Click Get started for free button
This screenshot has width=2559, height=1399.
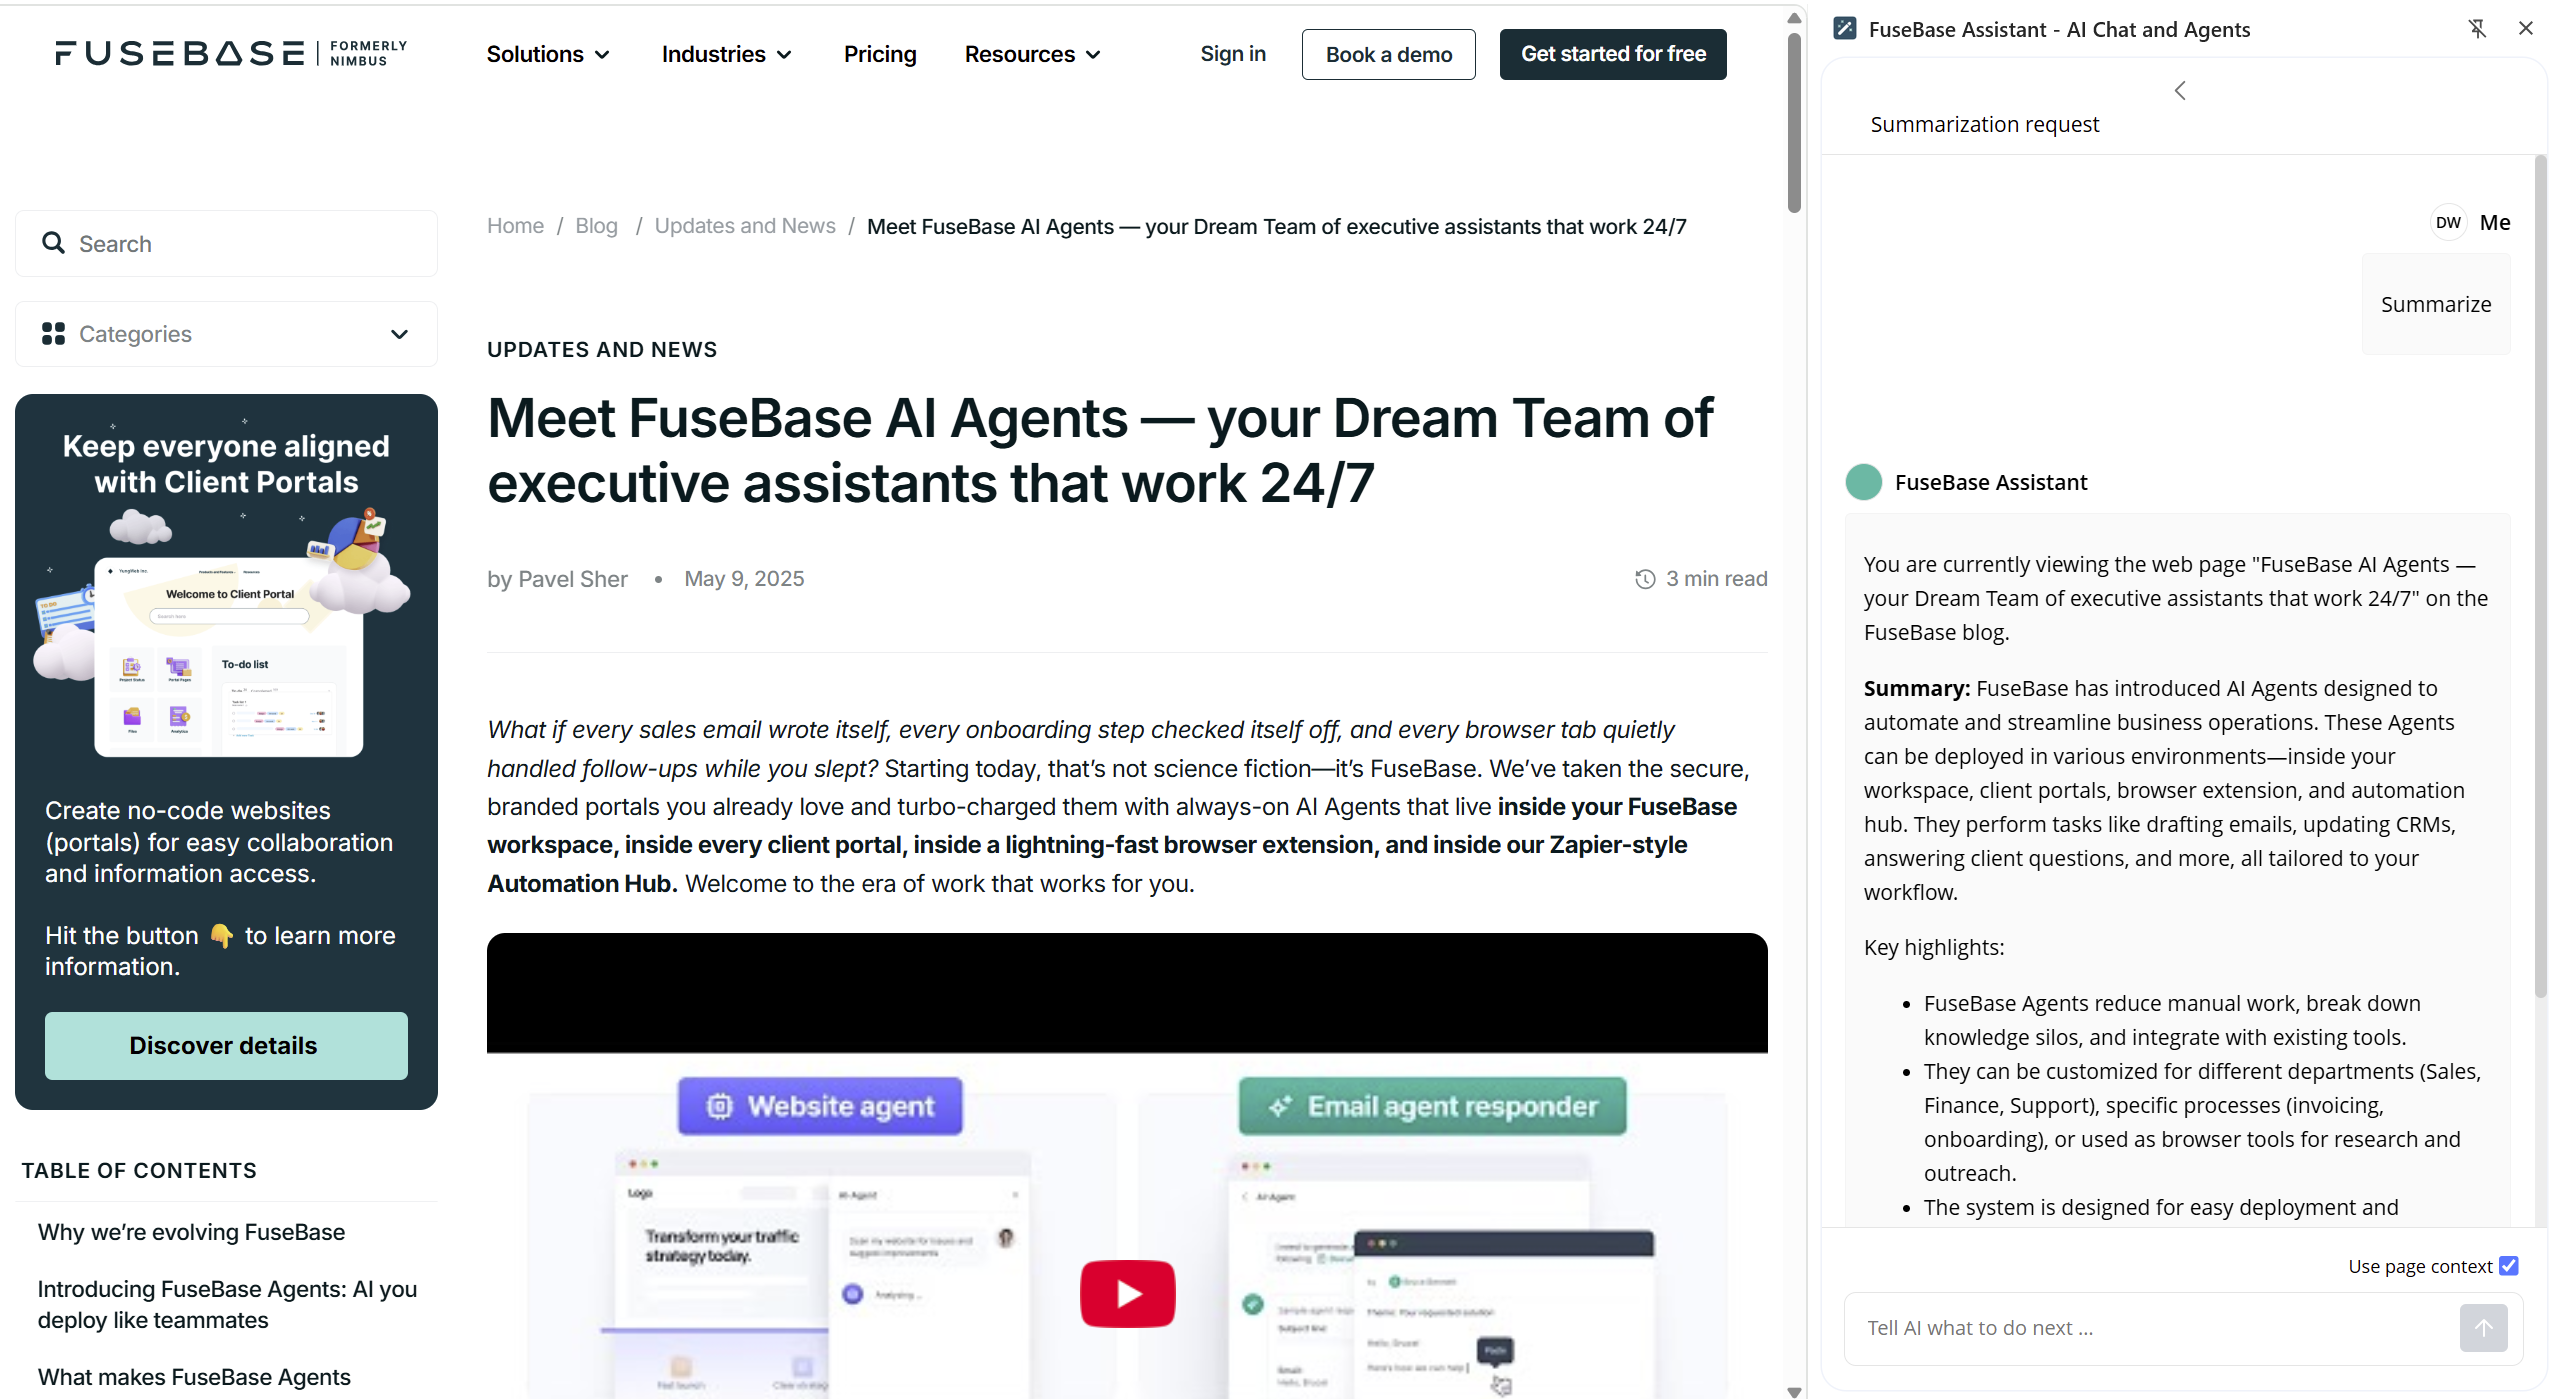[1613, 54]
